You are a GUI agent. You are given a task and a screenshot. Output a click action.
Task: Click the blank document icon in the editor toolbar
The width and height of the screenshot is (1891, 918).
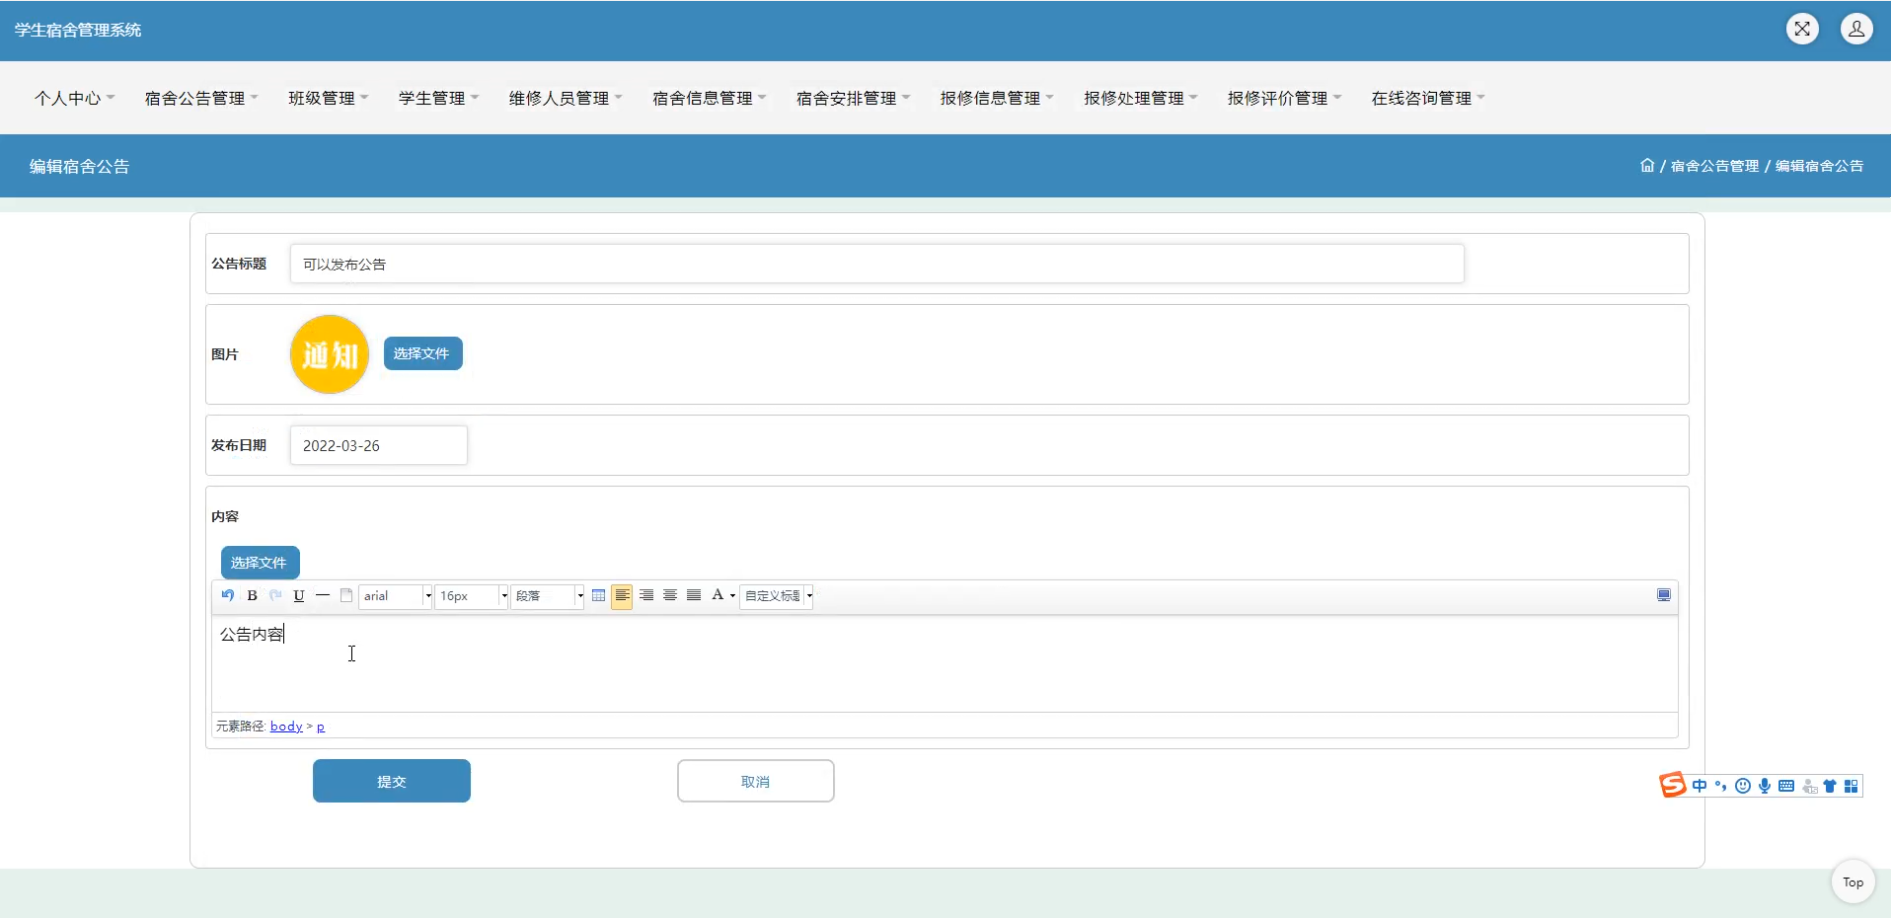coord(346,595)
